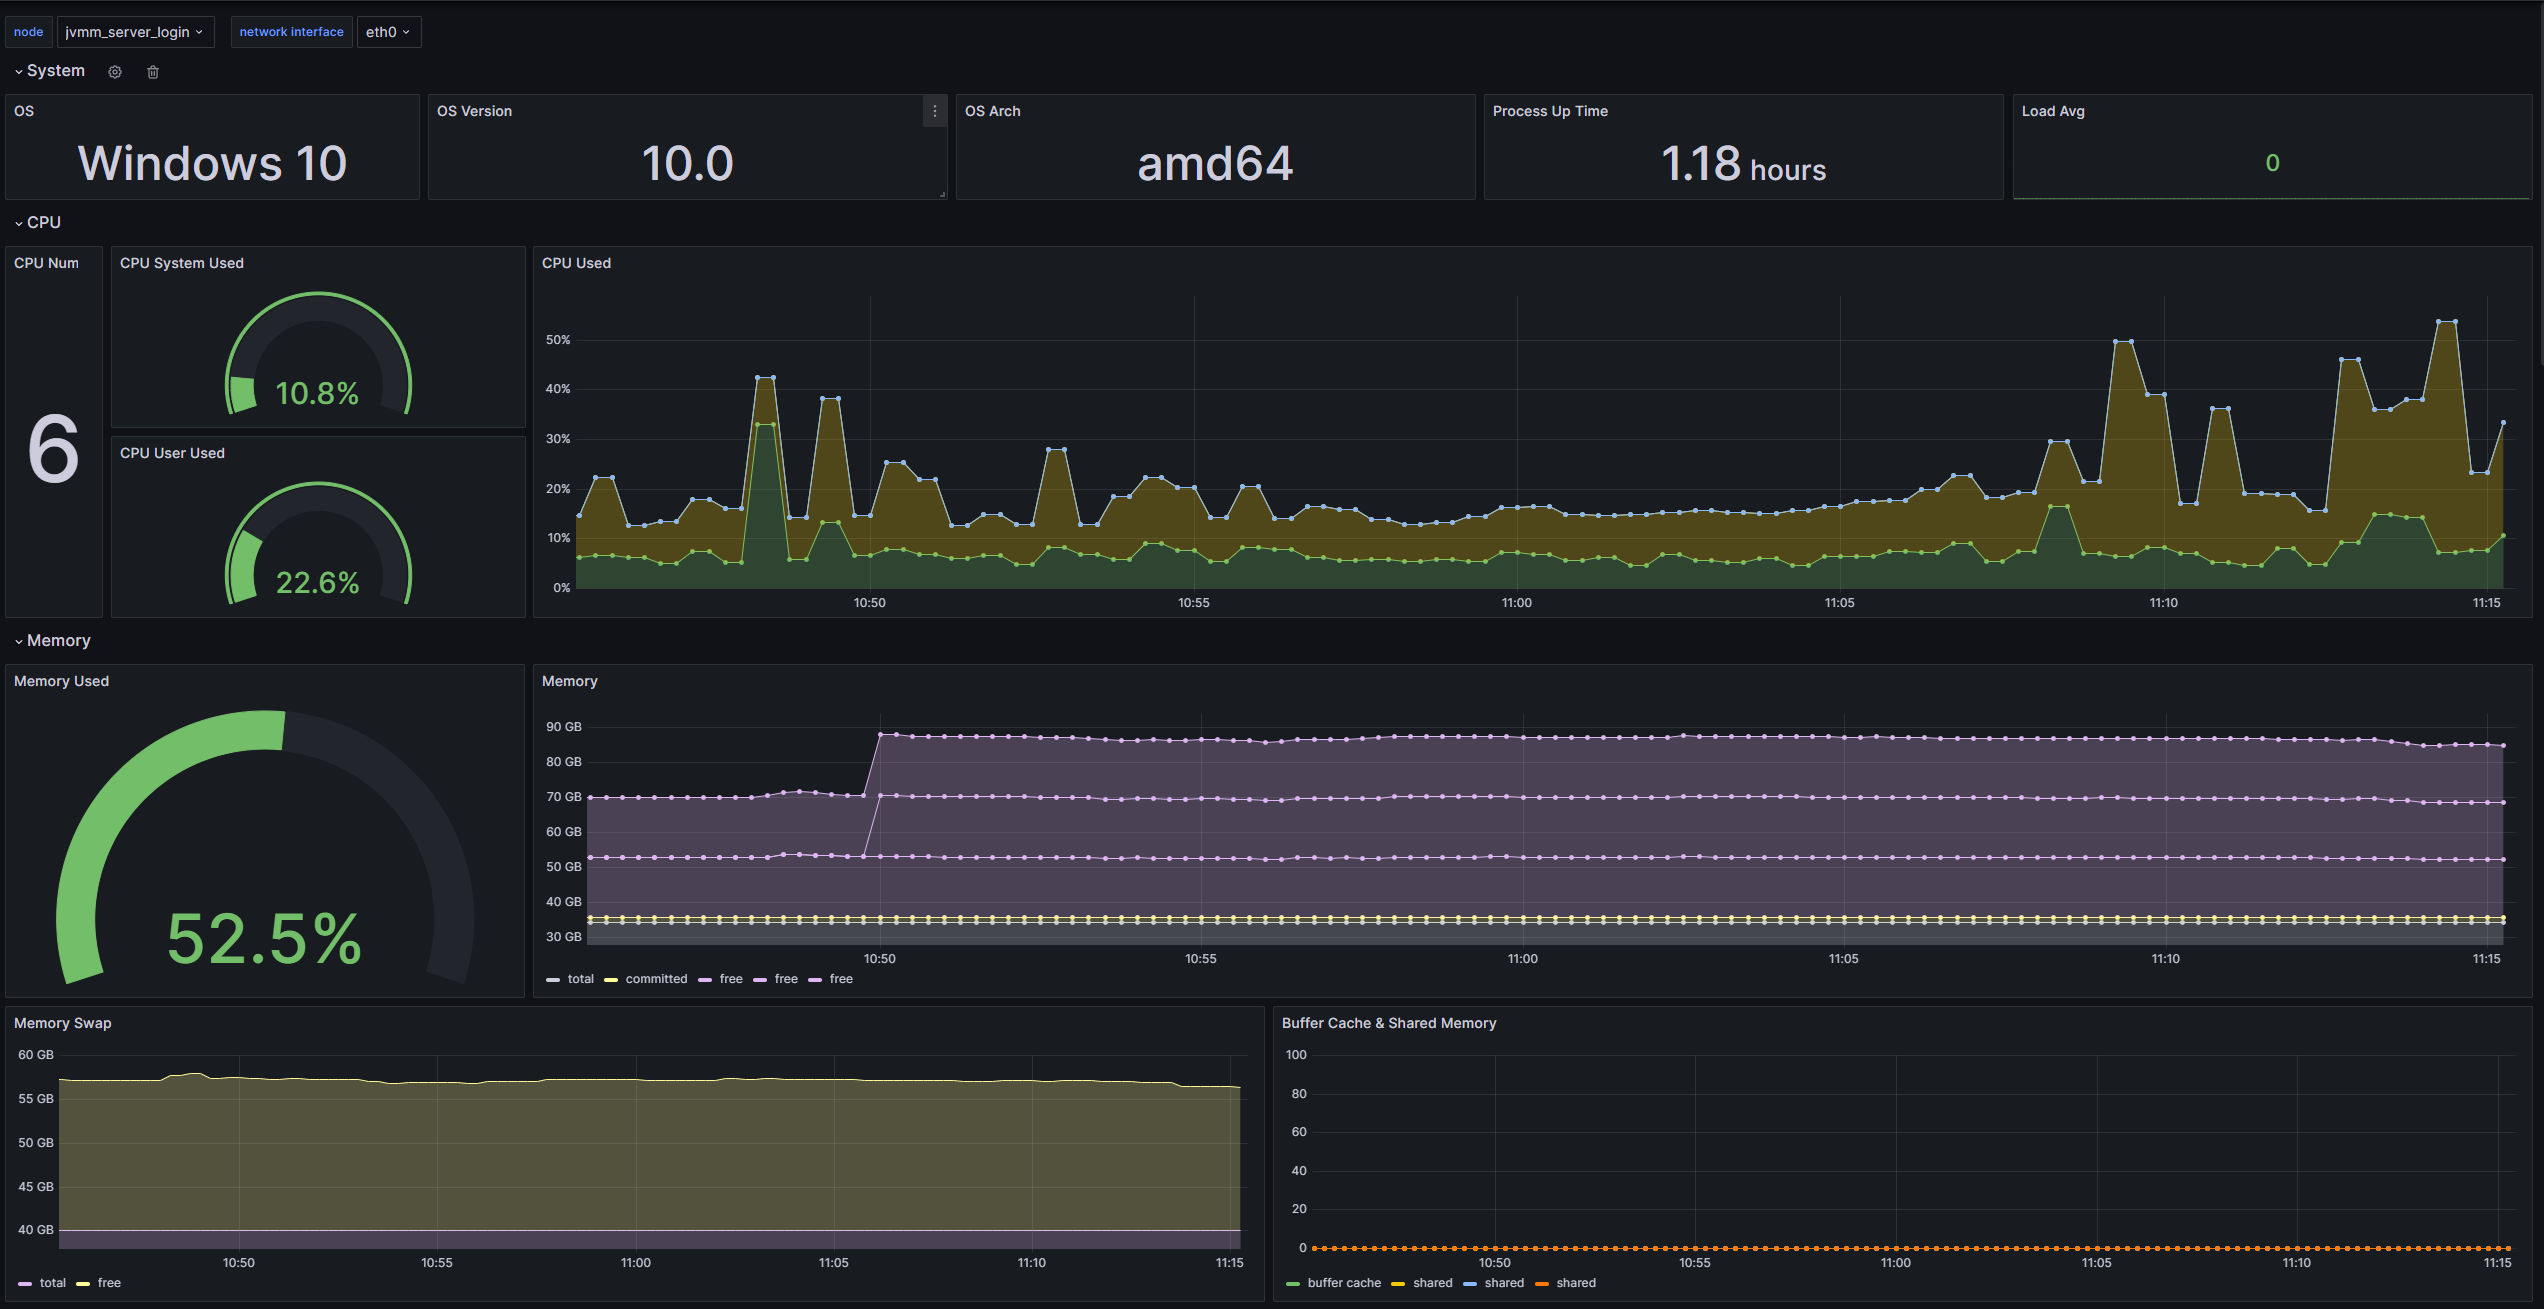Click the delete row trash icon
This screenshot has height=1309, width=2544.
click(152, 71)
